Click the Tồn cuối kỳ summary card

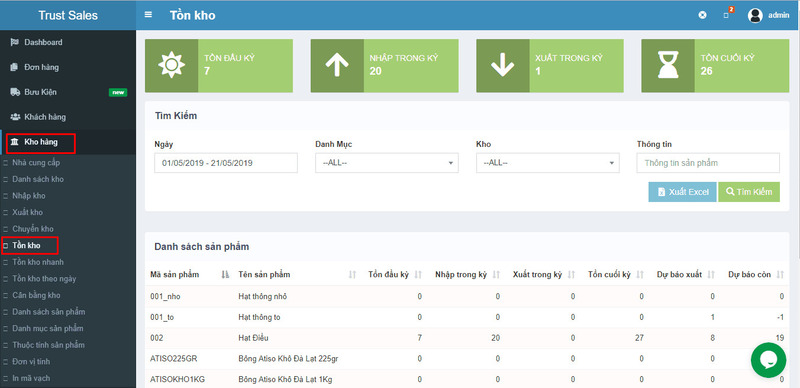click(715, 66)
